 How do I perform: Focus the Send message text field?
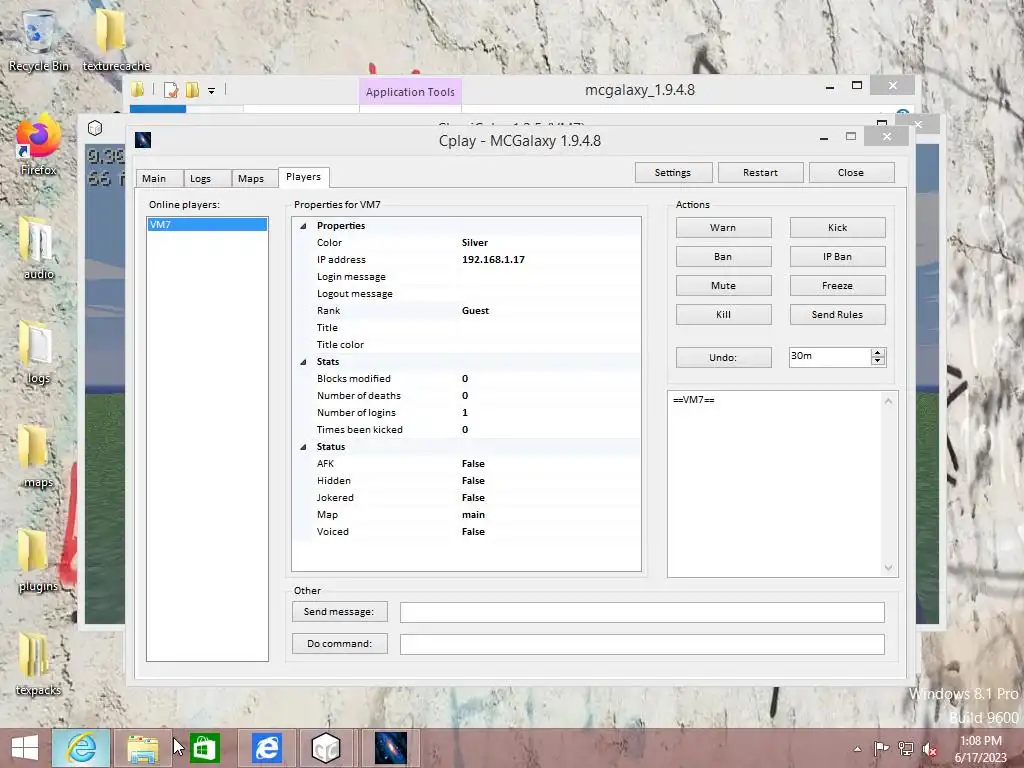pos(642,613)
